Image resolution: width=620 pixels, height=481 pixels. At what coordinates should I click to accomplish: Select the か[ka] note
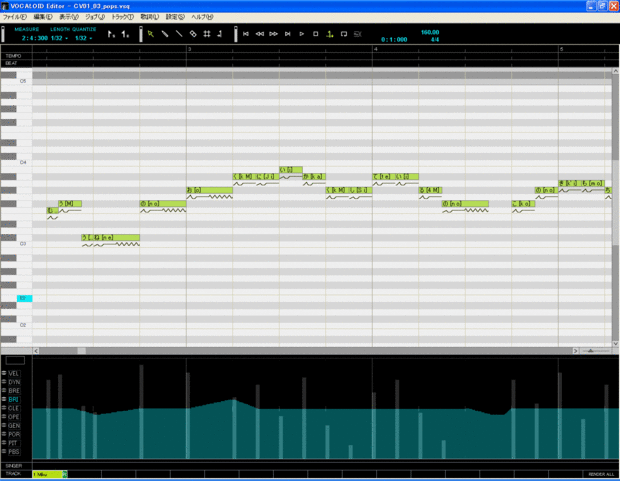click(314, 177)
